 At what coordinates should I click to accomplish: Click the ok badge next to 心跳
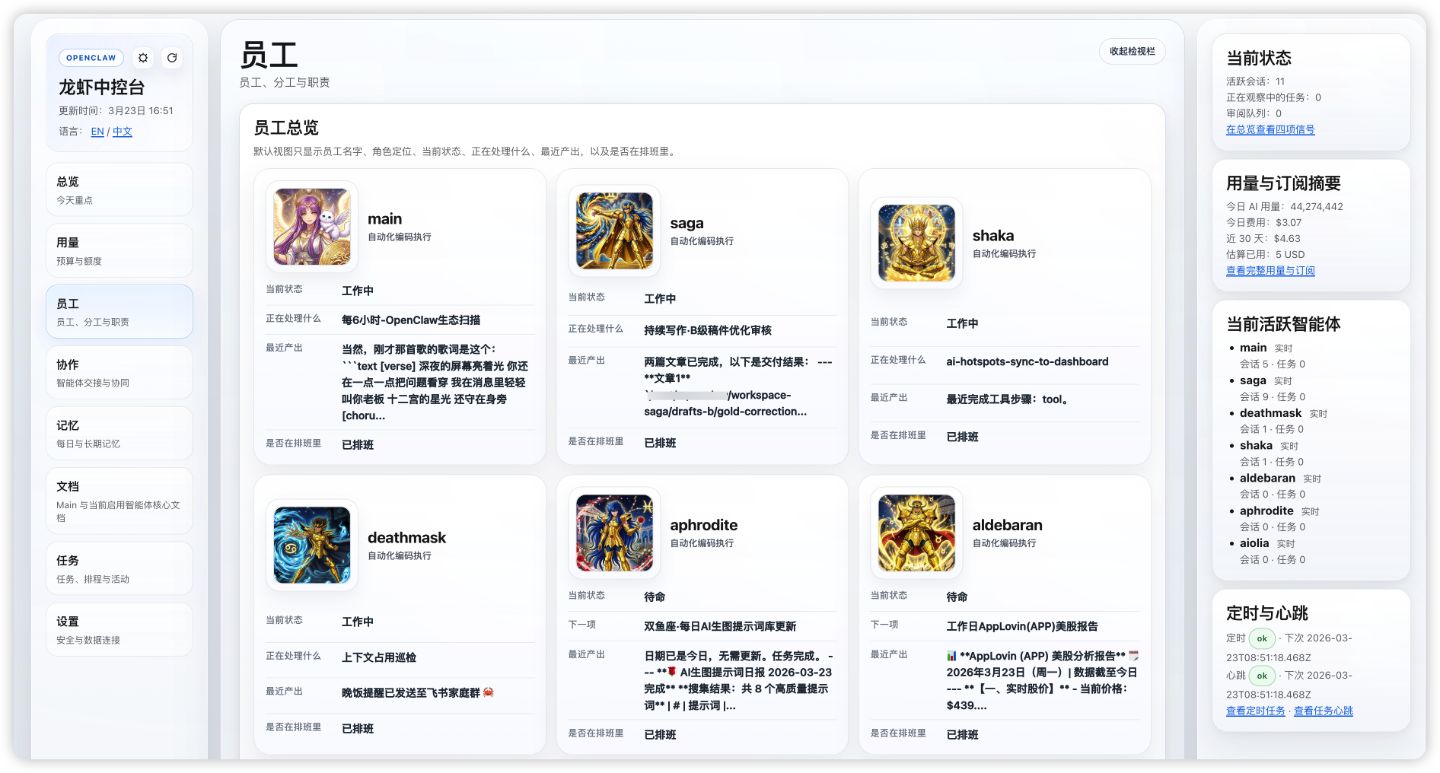click(x=1262, y=675)
